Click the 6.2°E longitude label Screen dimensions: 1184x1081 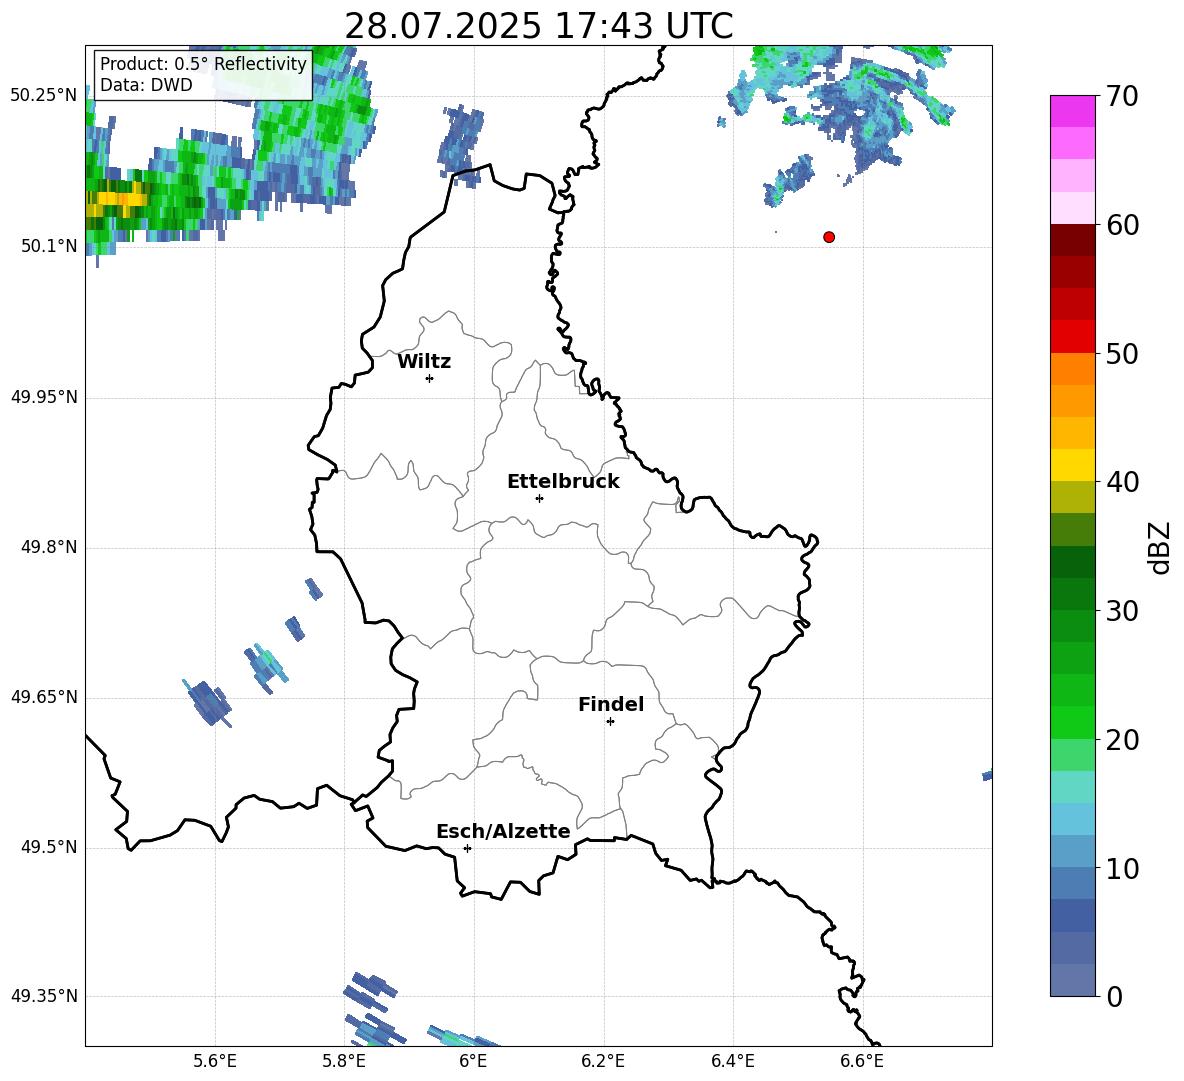603,1061
